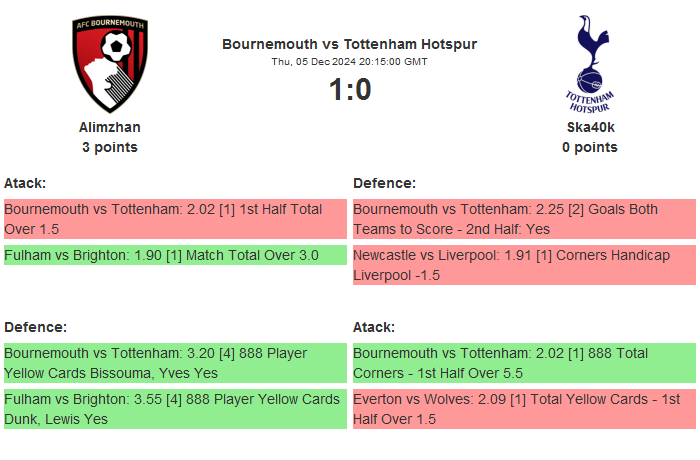The width and height of the screenshot is (700, 460).
Task: Select the 888 Total Corners 1st Half bet
Action: [523, 363]
